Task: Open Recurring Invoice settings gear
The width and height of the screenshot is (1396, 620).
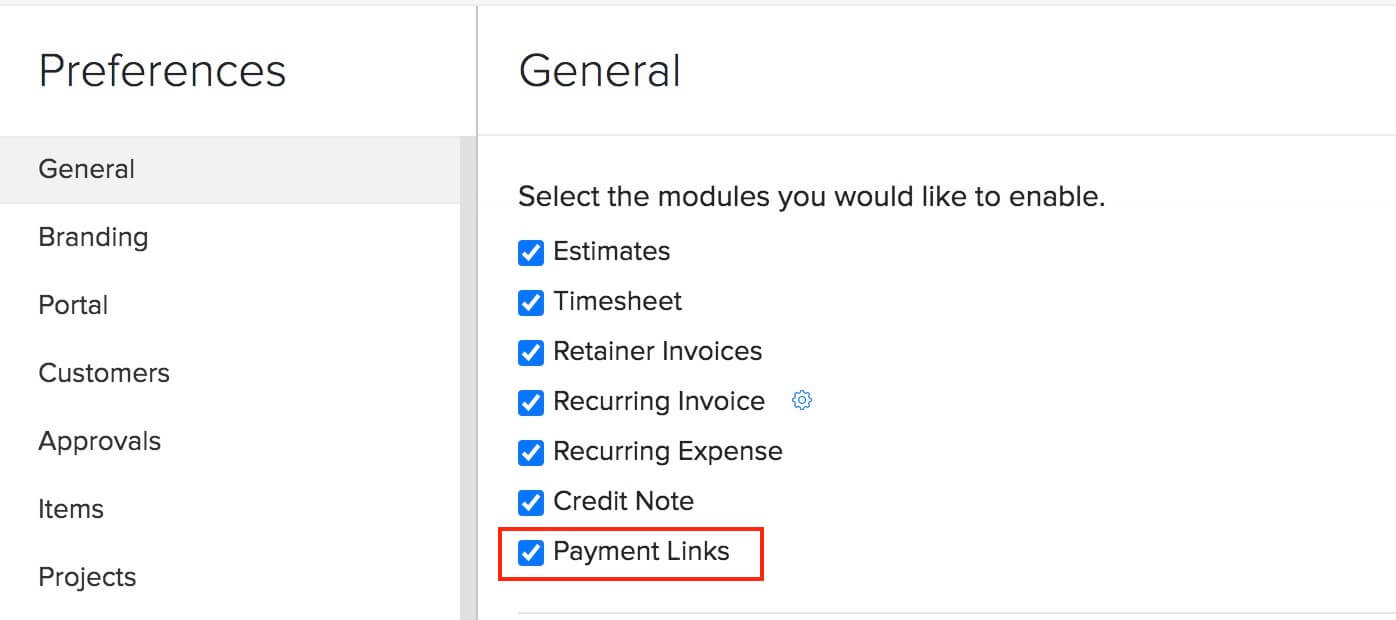Action: click(801, 400)
